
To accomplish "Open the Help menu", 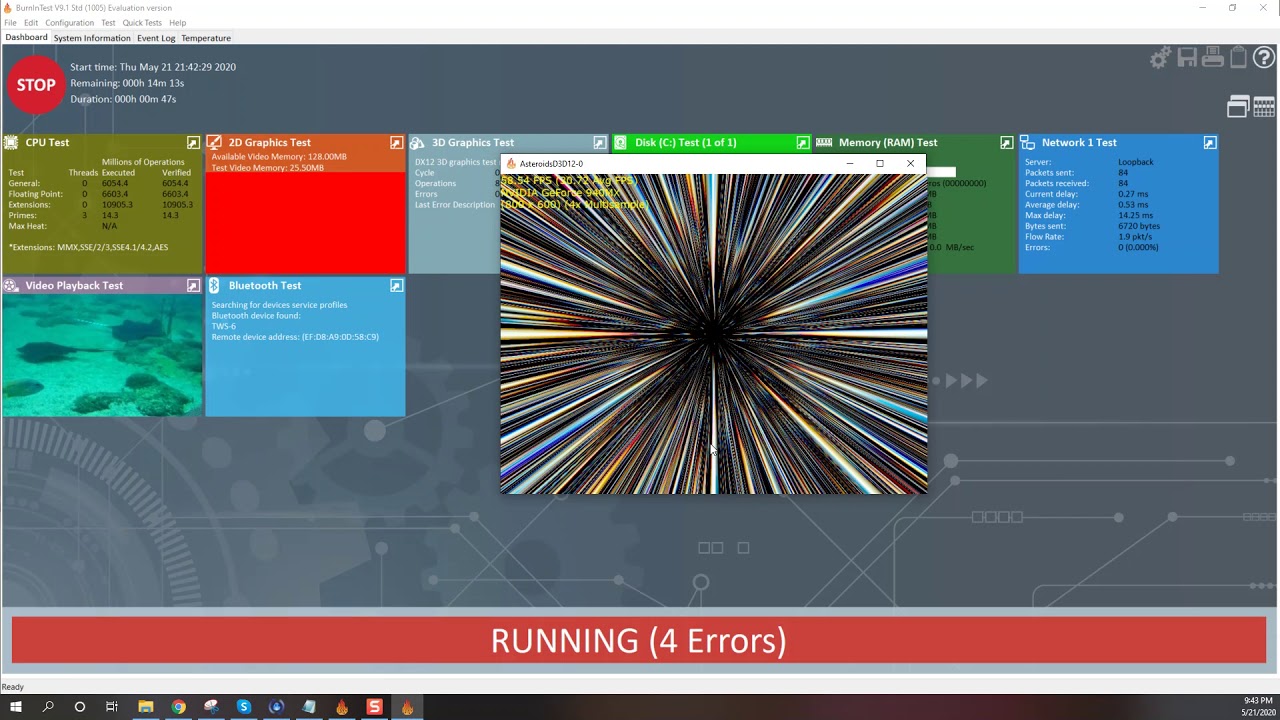I will tap(177, 22).
